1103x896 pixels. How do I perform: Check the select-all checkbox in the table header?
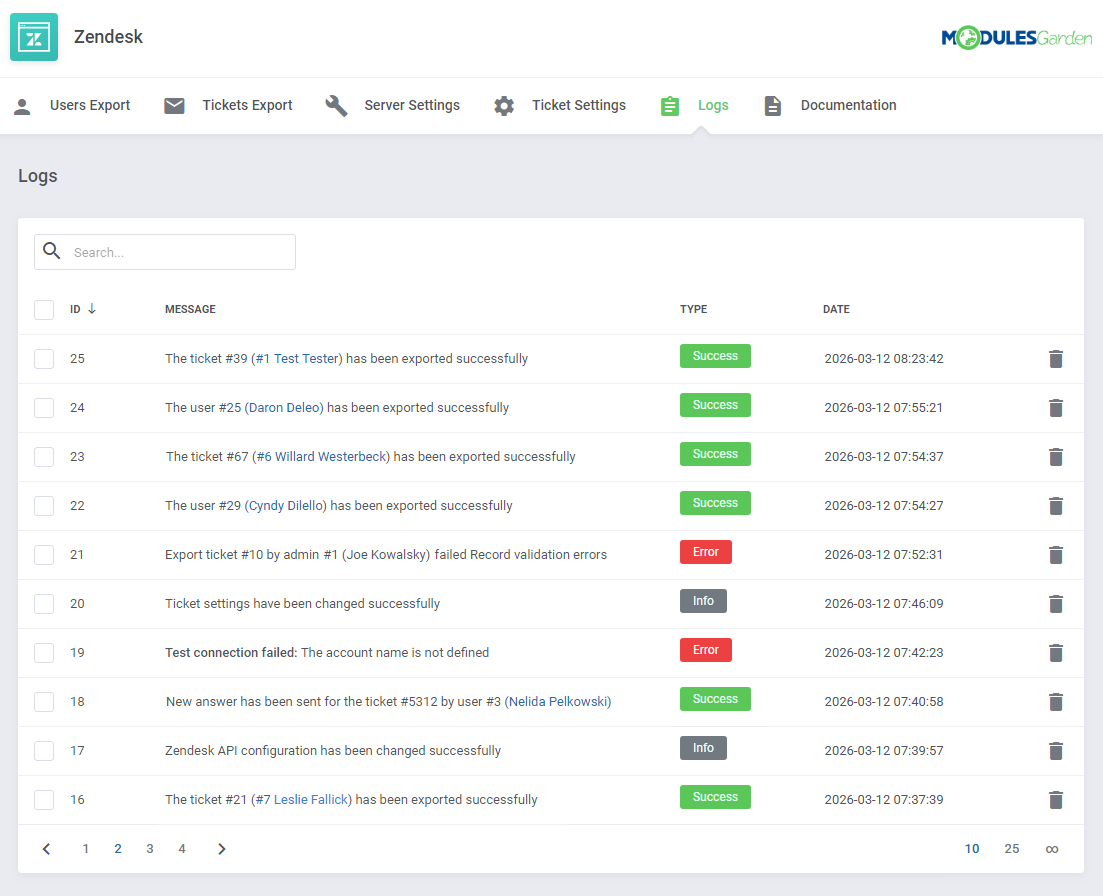(x=44, y=309)
